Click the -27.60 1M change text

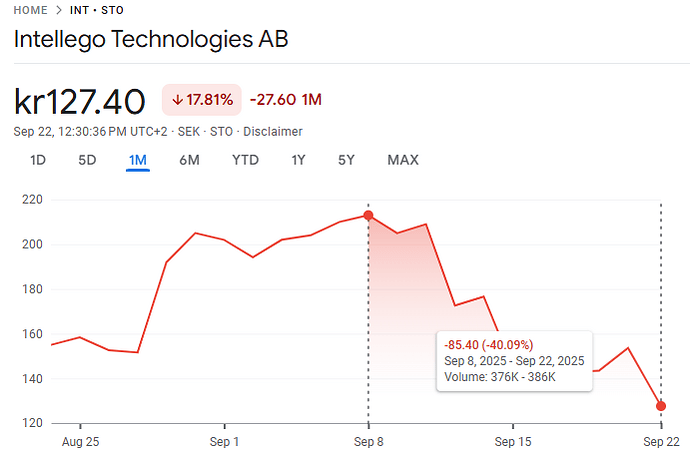tap(285, 100)
